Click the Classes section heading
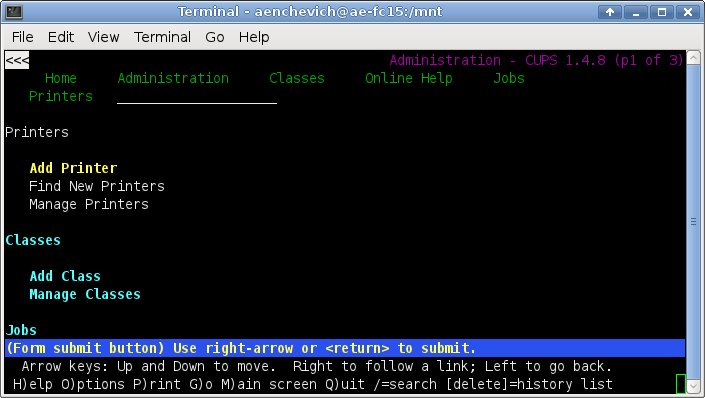This screenshot has height=398, width=705. click(x=33, y=240)
